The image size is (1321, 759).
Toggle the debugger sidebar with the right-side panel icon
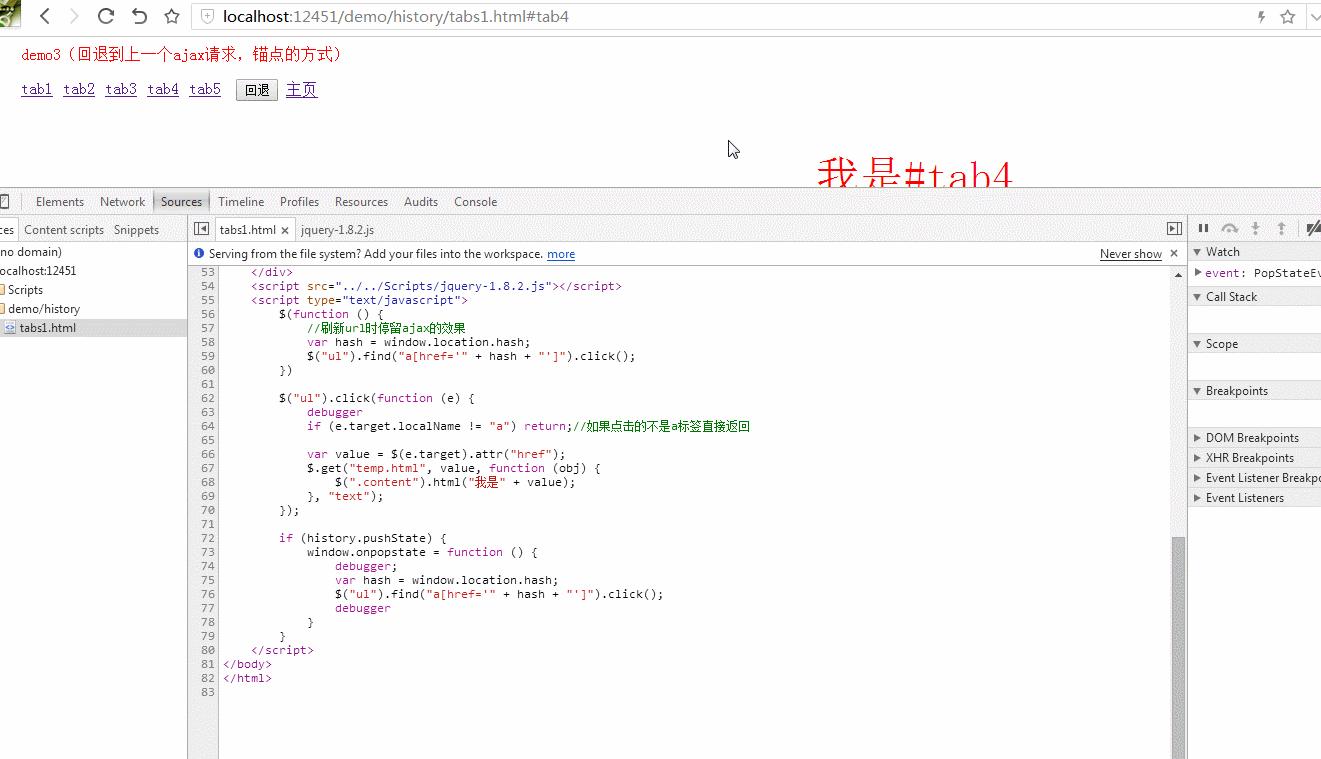(1174, 229)
